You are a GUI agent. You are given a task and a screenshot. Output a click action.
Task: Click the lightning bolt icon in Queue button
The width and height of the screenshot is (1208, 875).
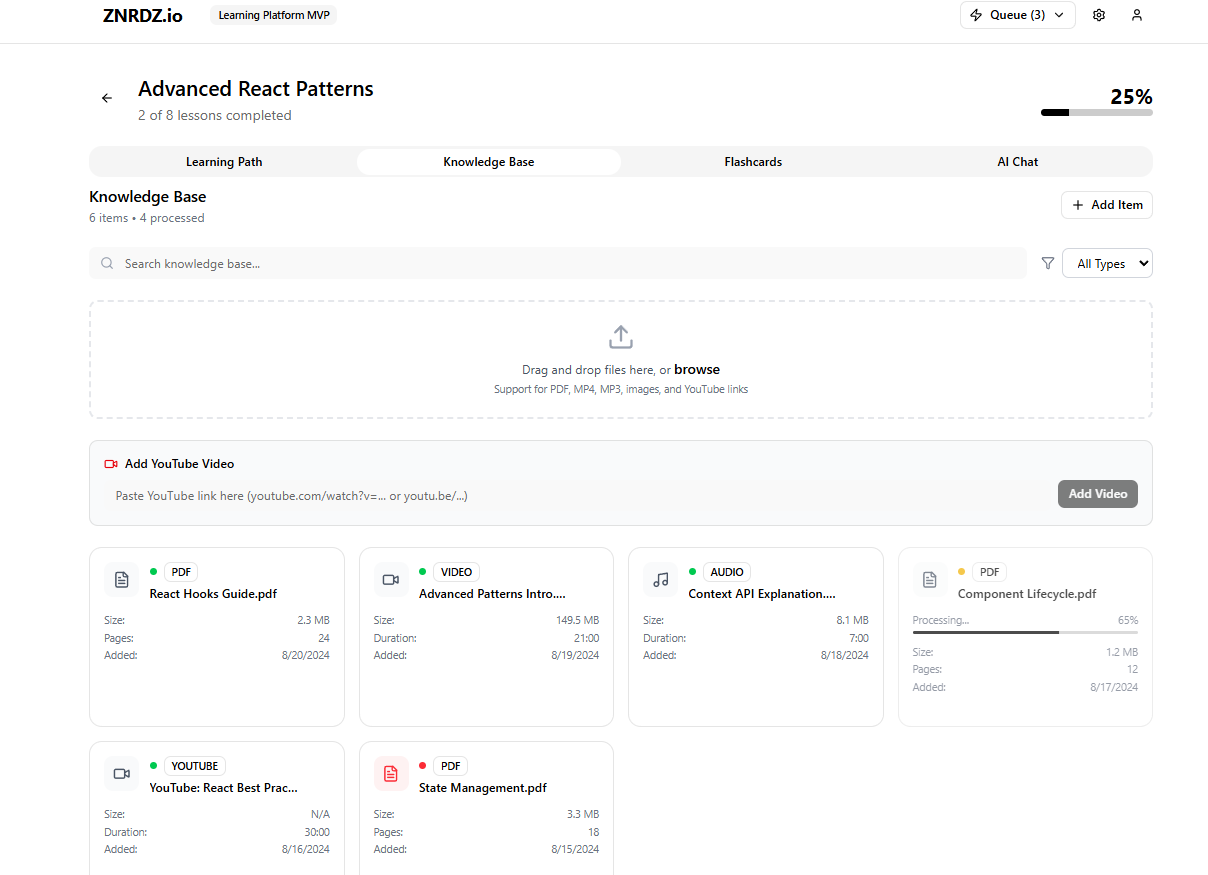click(977, 15)
